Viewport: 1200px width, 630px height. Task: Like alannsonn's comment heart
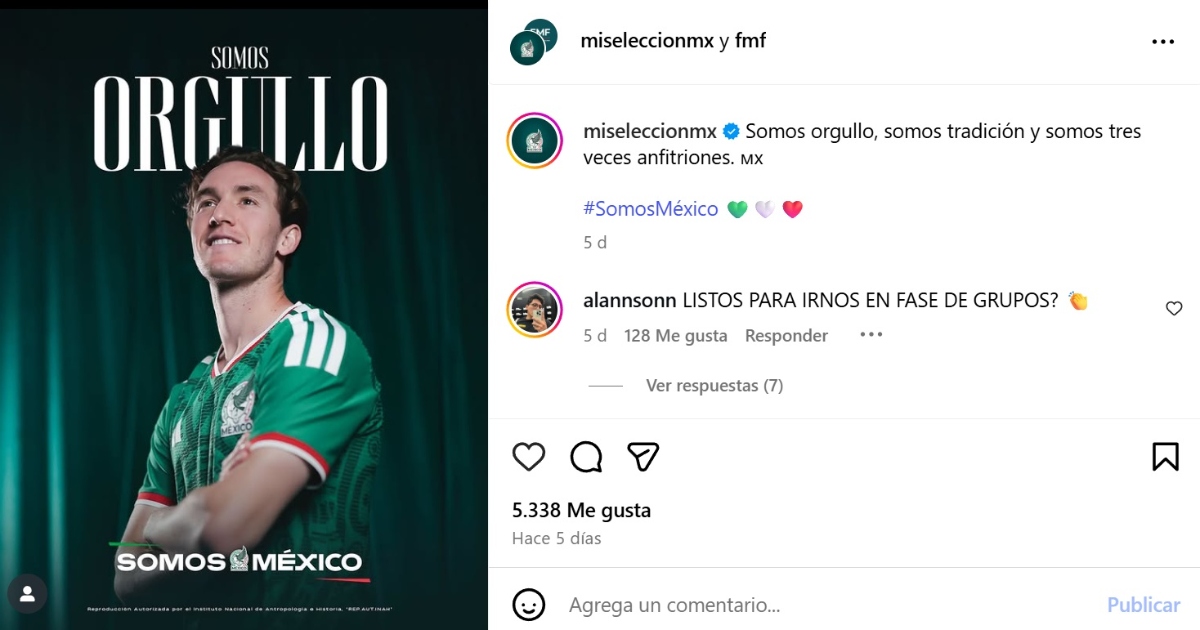[1174, 309]
